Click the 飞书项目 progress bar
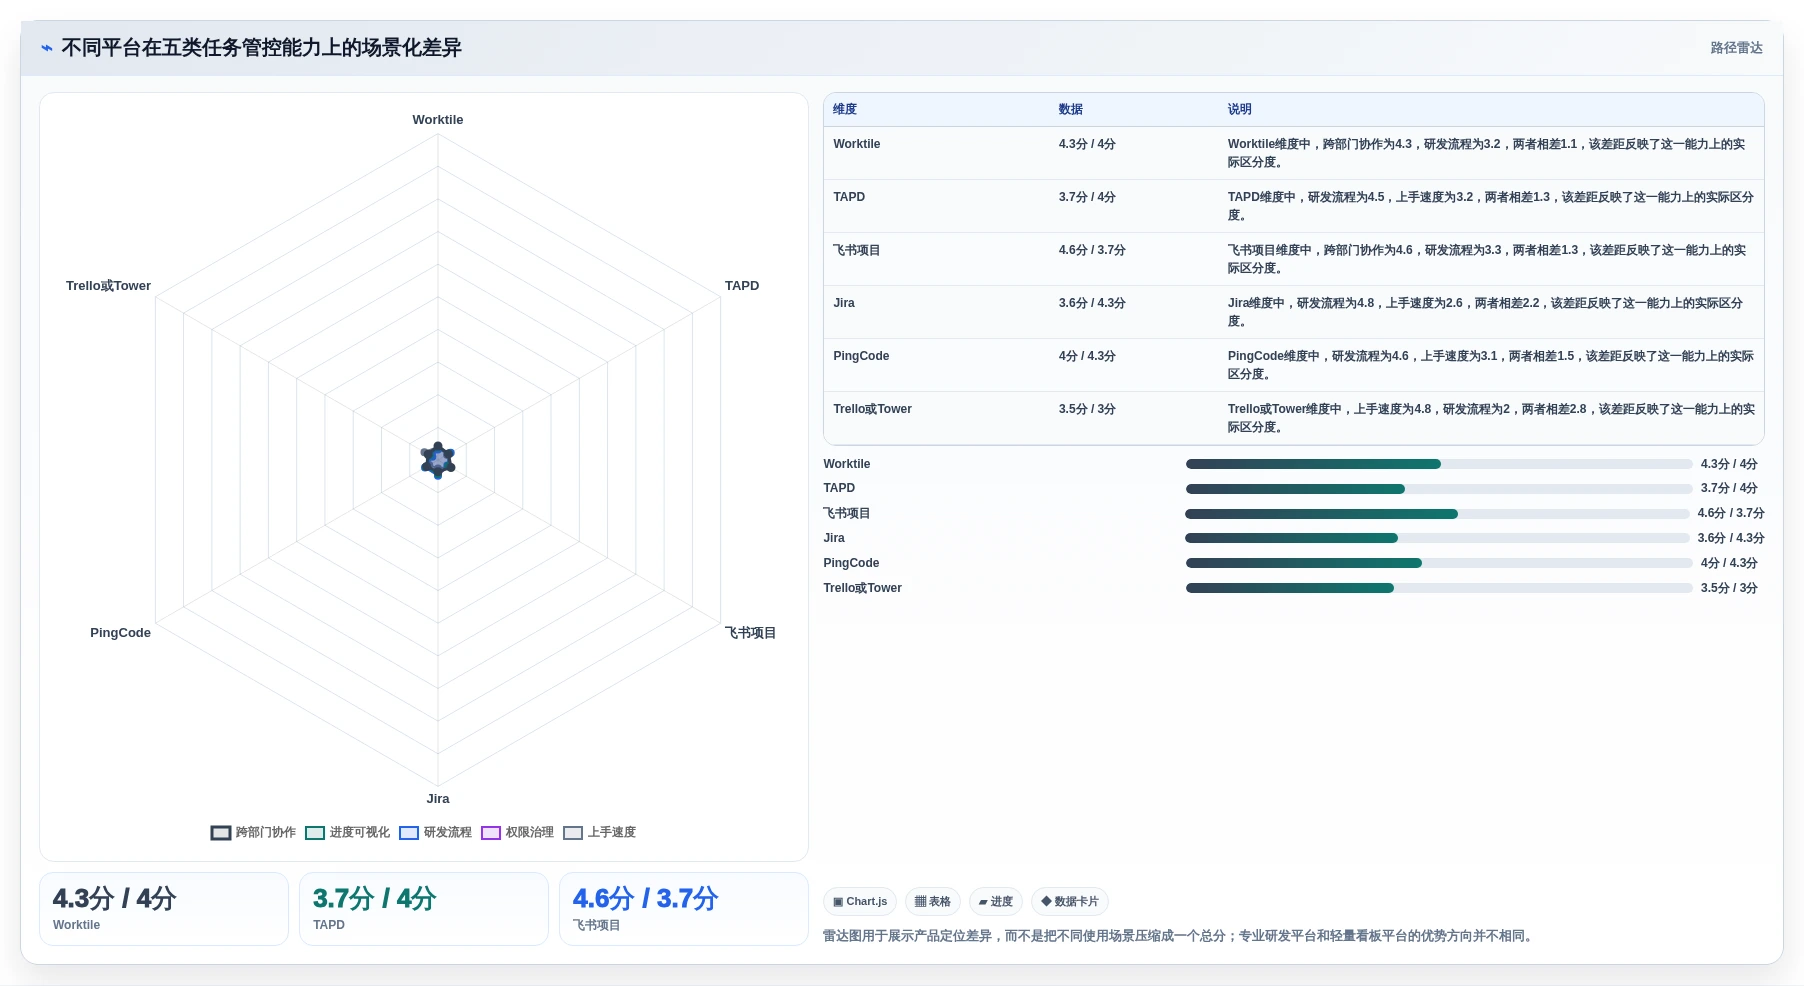This screenshot has width=1804, height=986. 1437,514
